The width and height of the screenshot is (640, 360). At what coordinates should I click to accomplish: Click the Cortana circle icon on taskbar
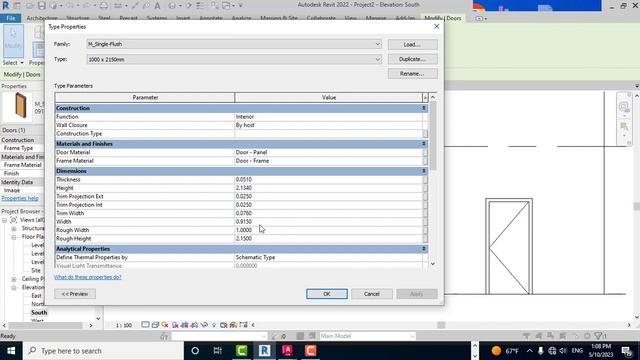coord(195,351)
